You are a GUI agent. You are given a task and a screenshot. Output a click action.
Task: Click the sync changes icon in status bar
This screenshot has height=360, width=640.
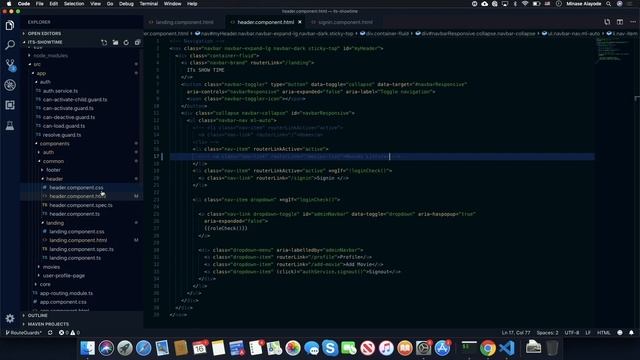pos(50,333)
